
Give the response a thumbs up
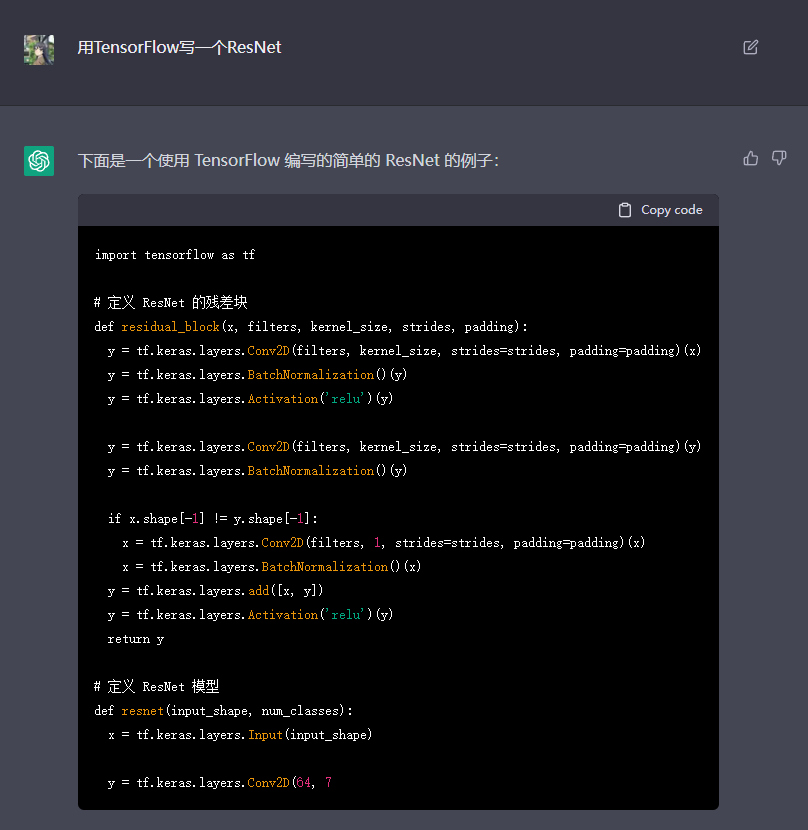pyautogui.click(x=751, y=158)
